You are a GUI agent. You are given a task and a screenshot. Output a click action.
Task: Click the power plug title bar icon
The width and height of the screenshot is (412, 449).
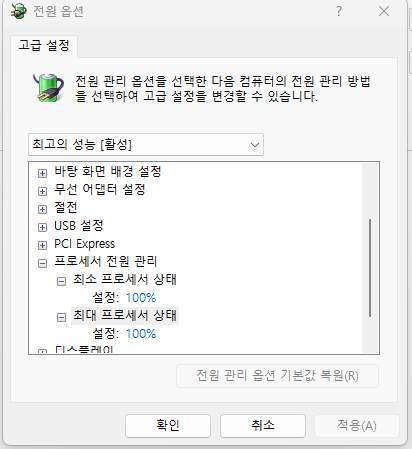click(18, 11)
